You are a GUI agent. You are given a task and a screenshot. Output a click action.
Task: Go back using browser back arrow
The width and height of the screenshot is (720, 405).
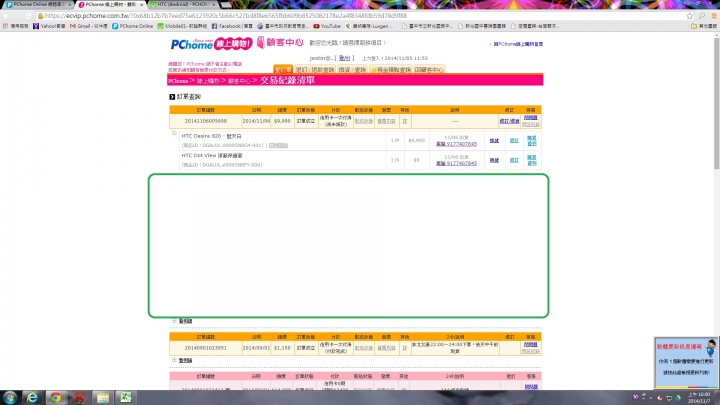(6, 16)
